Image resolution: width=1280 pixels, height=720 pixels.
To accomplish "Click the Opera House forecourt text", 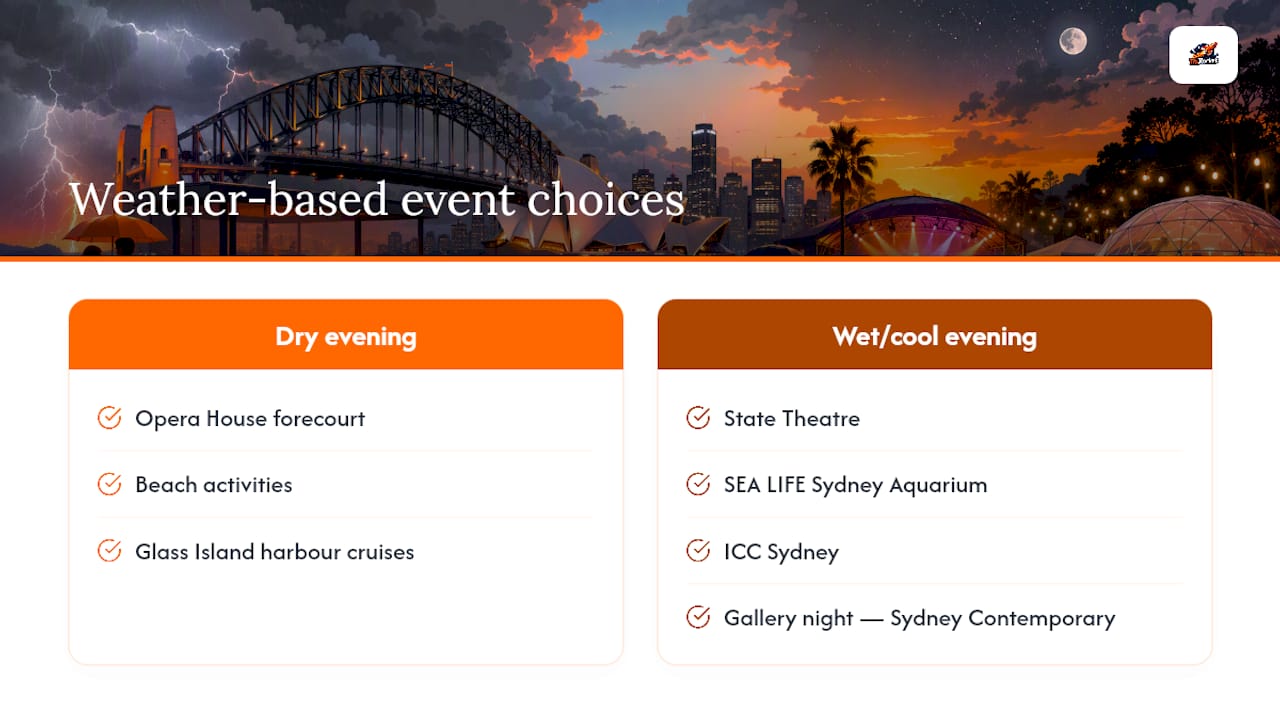I will pyautogui.click(x=250, y=418).
